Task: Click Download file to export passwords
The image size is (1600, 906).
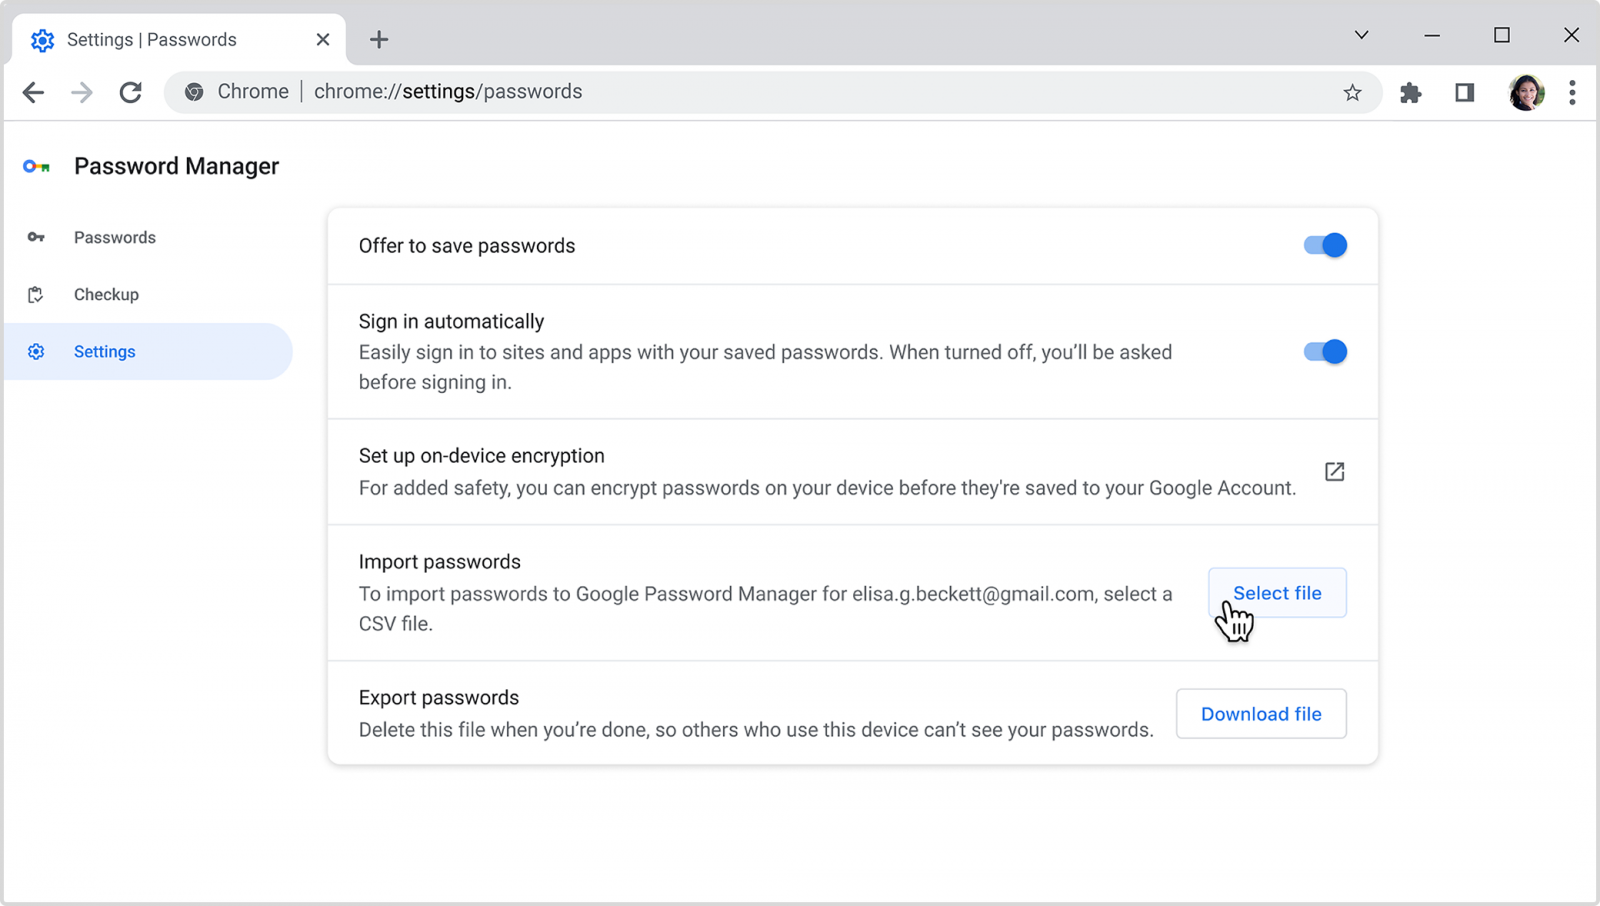Action: click(x=1261, y=713)
